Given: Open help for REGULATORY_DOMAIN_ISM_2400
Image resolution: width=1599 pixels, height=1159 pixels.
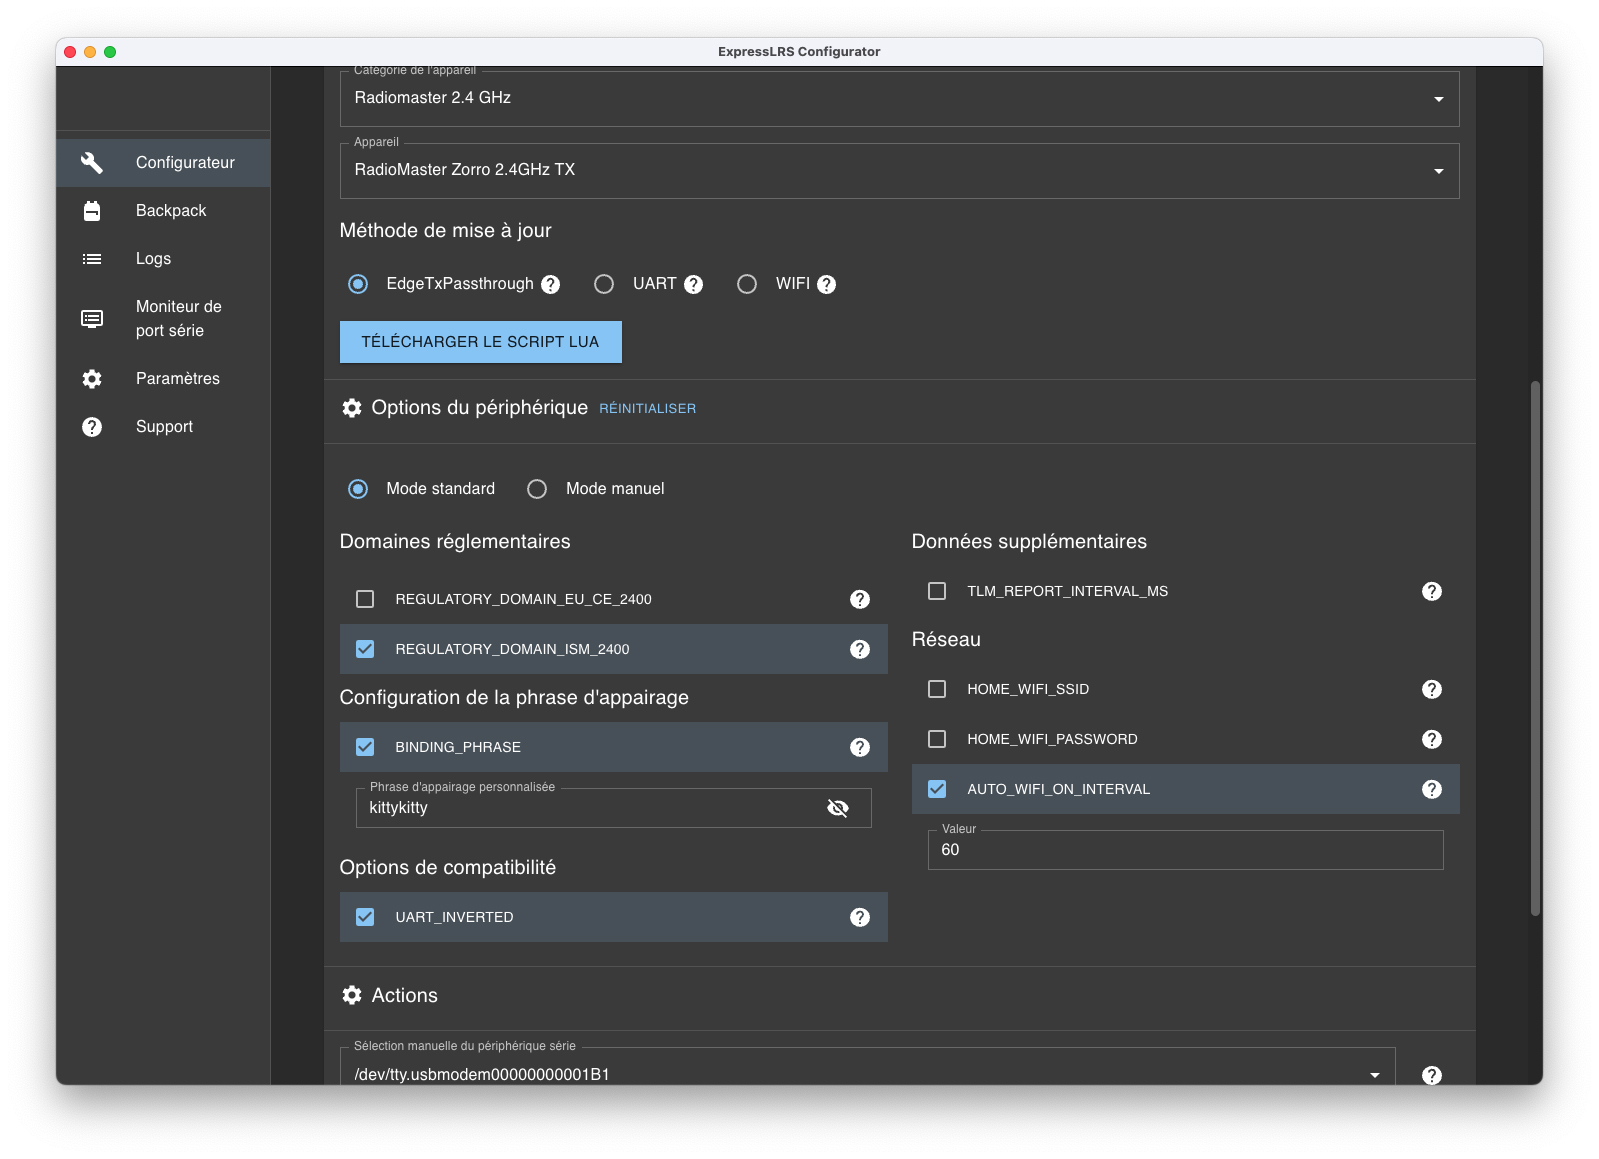Looking at the screenshot, I should [x=860, y=649].
